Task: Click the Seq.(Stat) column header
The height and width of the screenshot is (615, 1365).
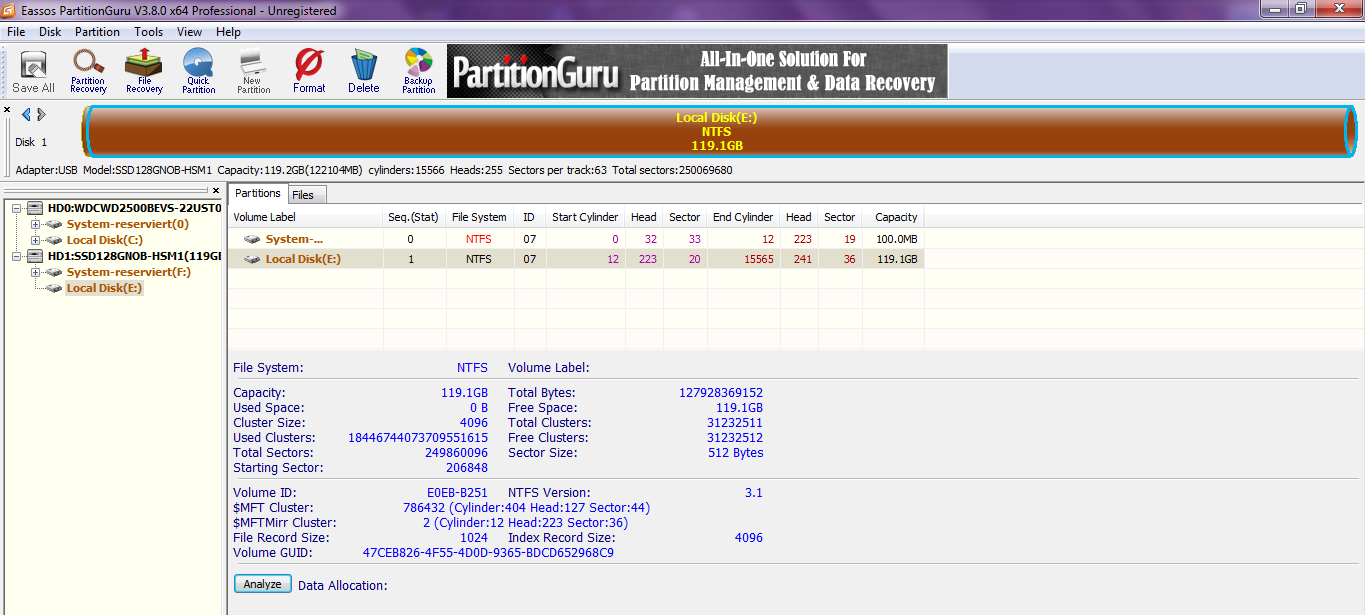Action: pyautogui.click(x=414, y=217)
